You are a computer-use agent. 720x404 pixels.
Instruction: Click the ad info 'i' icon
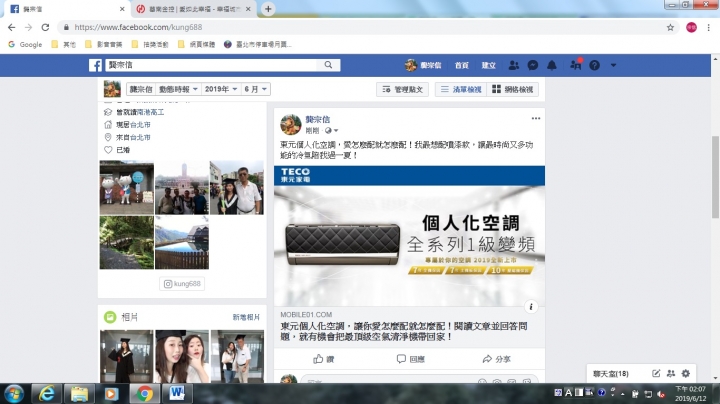pyautogui.click(x=531, y=307)
